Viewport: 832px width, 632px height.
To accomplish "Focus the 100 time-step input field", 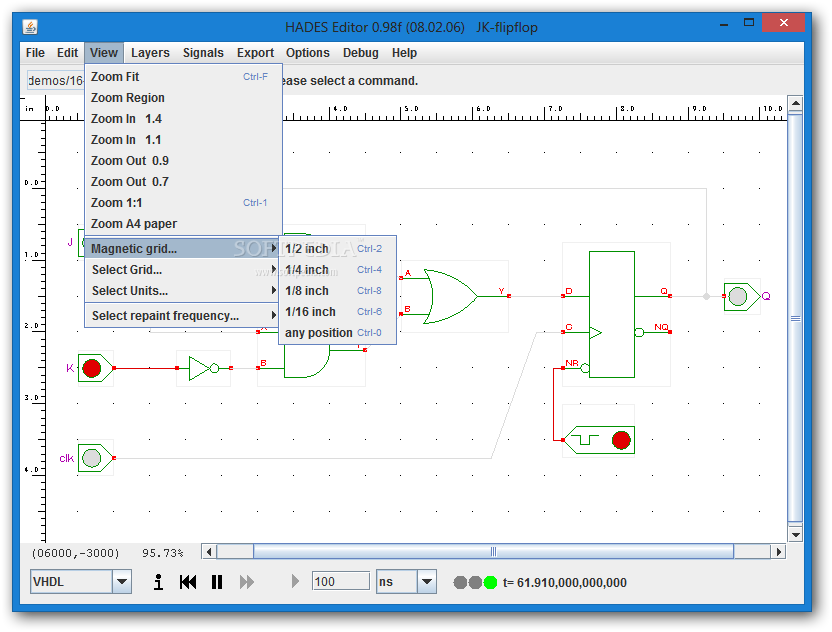I will point(341,582).
